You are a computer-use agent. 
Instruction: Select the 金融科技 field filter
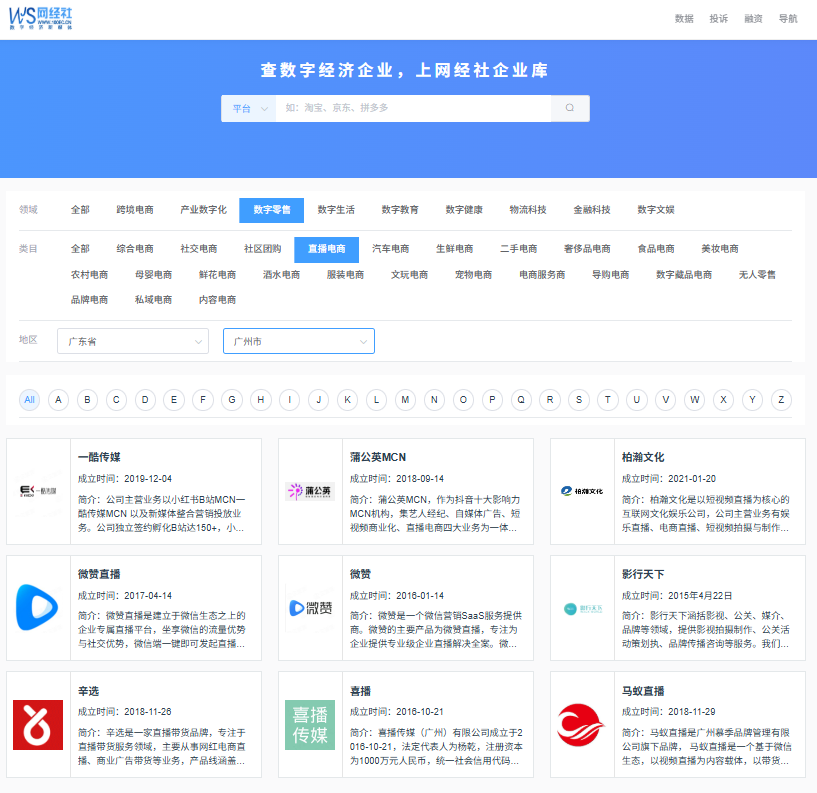592,210
